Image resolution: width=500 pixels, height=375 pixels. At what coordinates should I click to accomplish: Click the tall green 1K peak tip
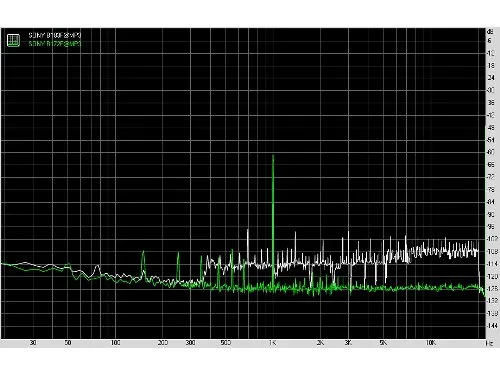pos(273,156)
